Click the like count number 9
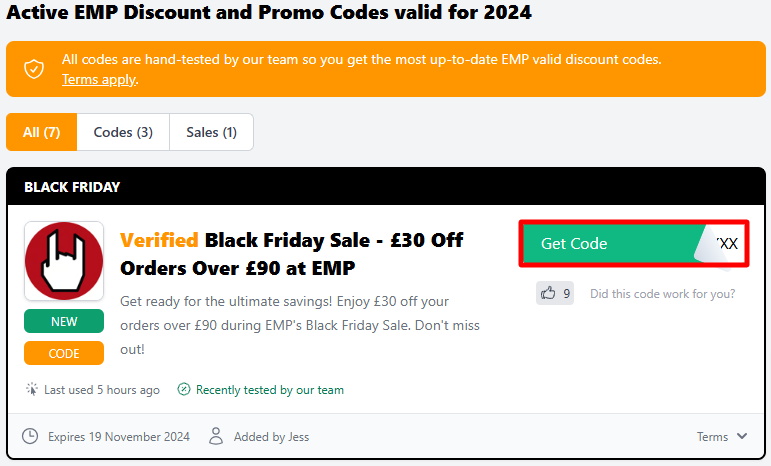This screenshot has height=466, width=771. (566, 293)
